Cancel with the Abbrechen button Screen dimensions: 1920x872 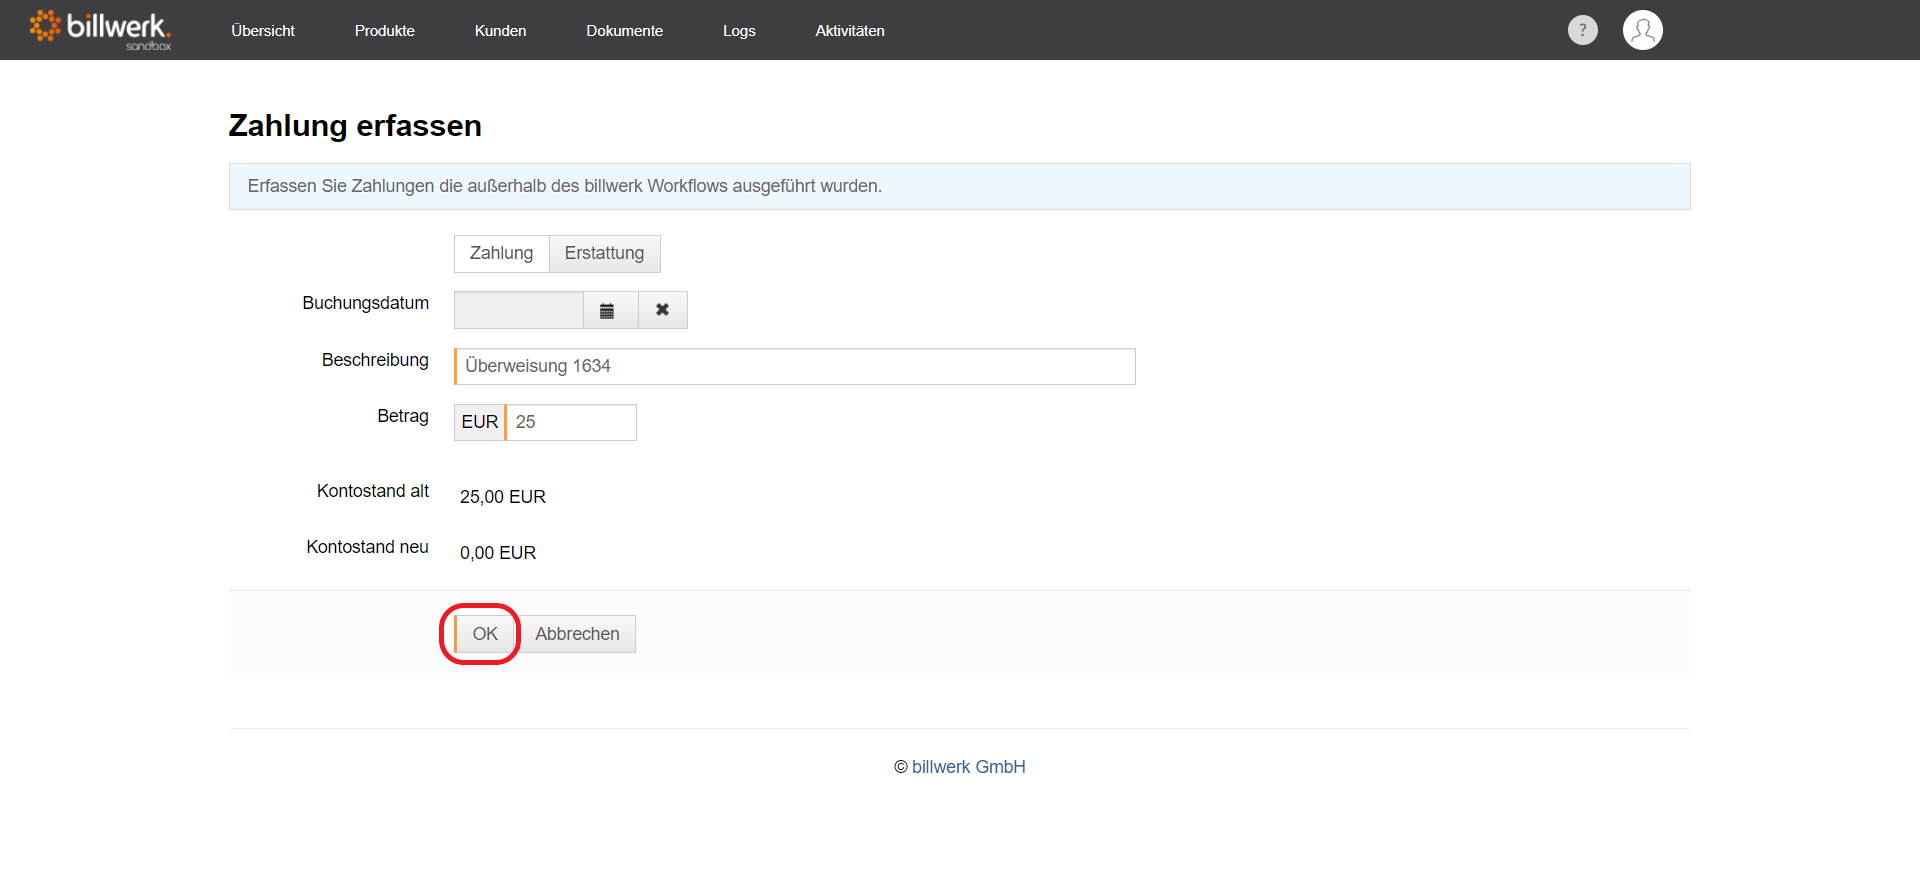pos(577,634)
